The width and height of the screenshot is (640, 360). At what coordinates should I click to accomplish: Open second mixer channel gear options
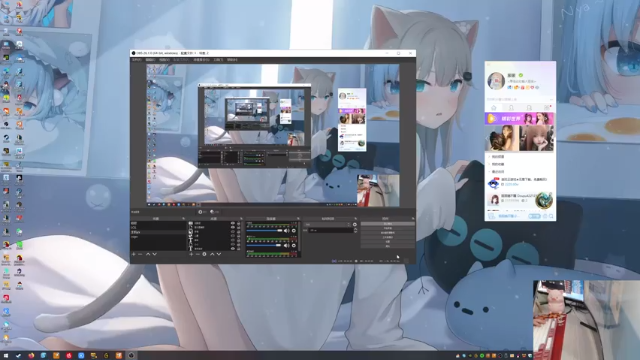294,245
